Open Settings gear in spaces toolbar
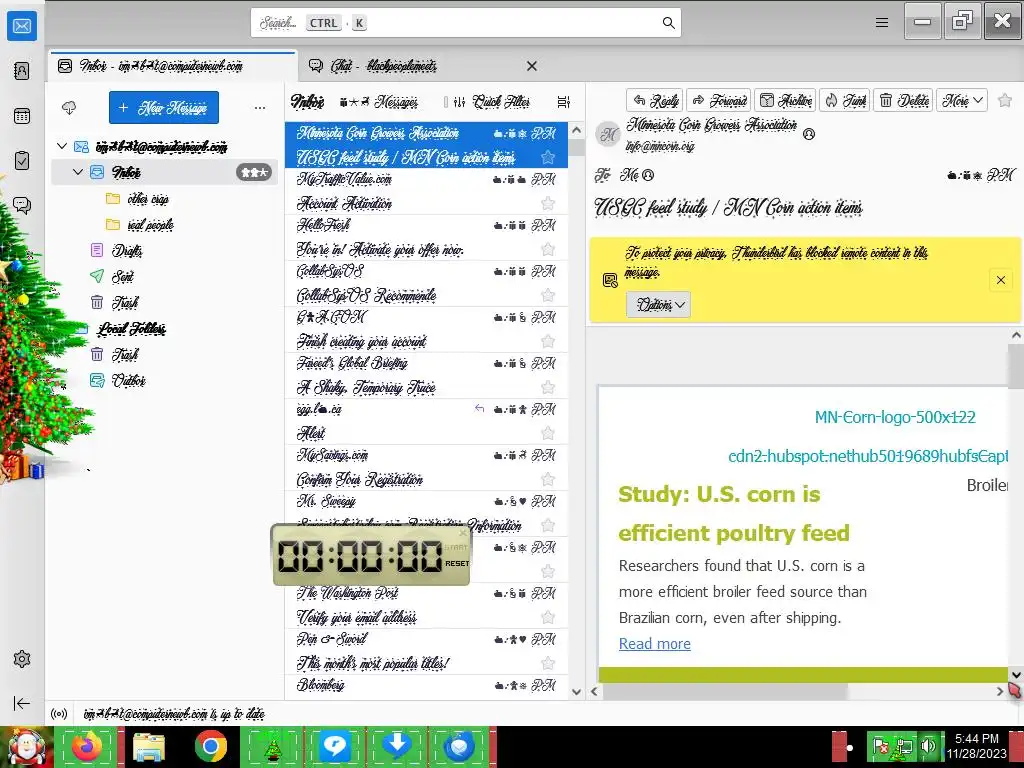1024x768 pixels. click(x=22, y=659)
